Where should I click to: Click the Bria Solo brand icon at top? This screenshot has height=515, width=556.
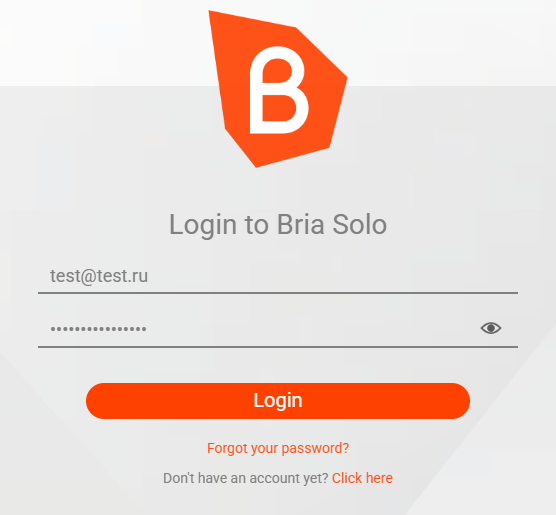pyautogui.click(x=278, y=89)
